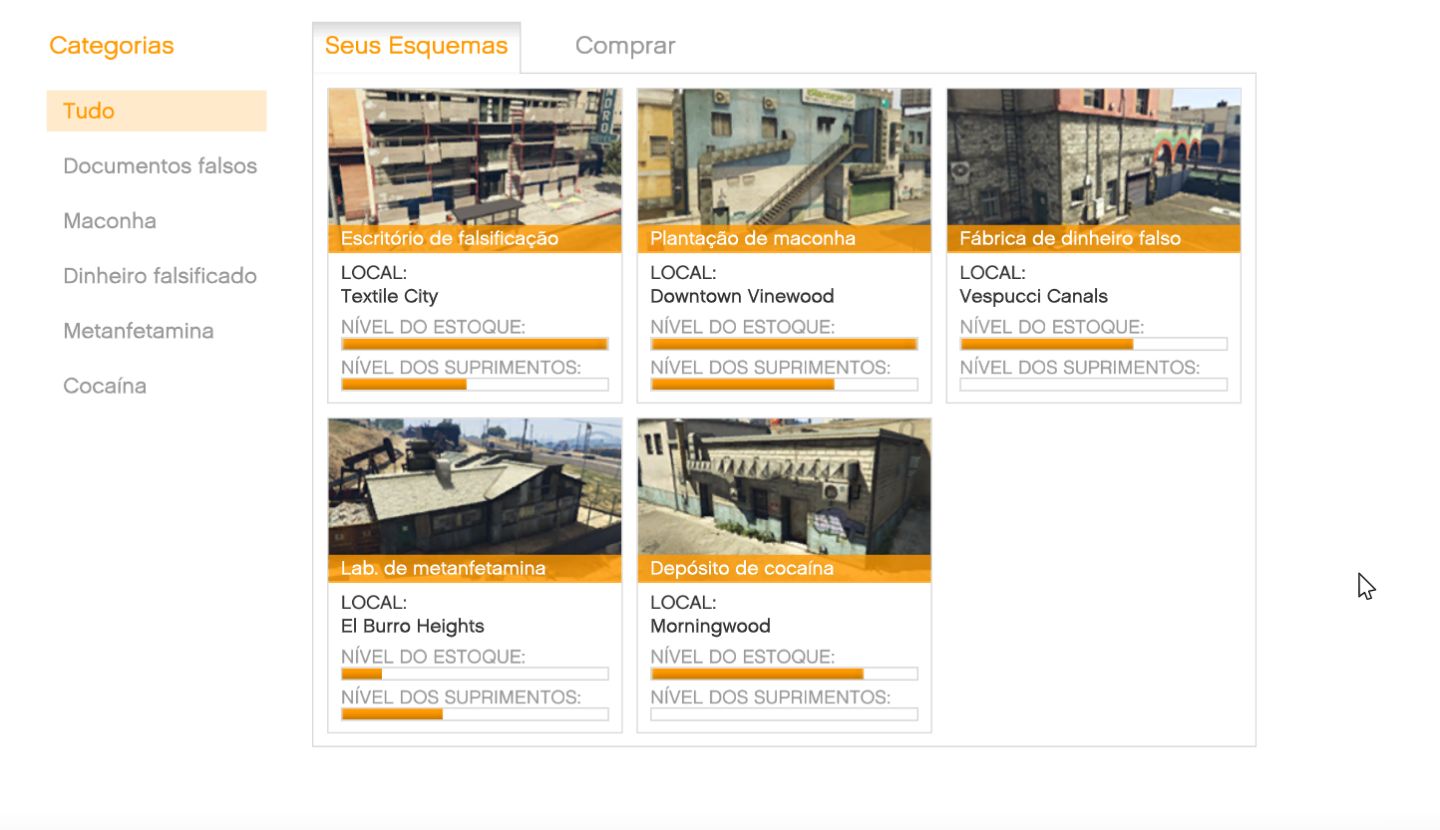1440x830 pixels.
Task: Click the Vespucci Canals empty supplies bar
Action: pos(1094,385)
